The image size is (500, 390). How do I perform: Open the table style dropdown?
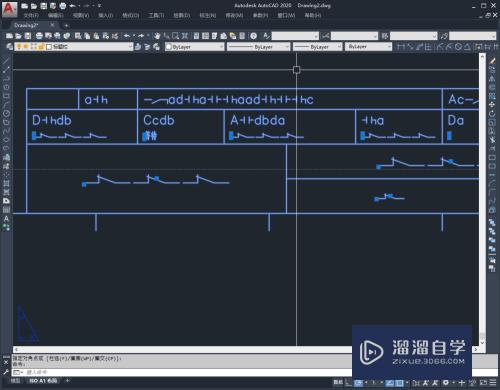[414, 36]
